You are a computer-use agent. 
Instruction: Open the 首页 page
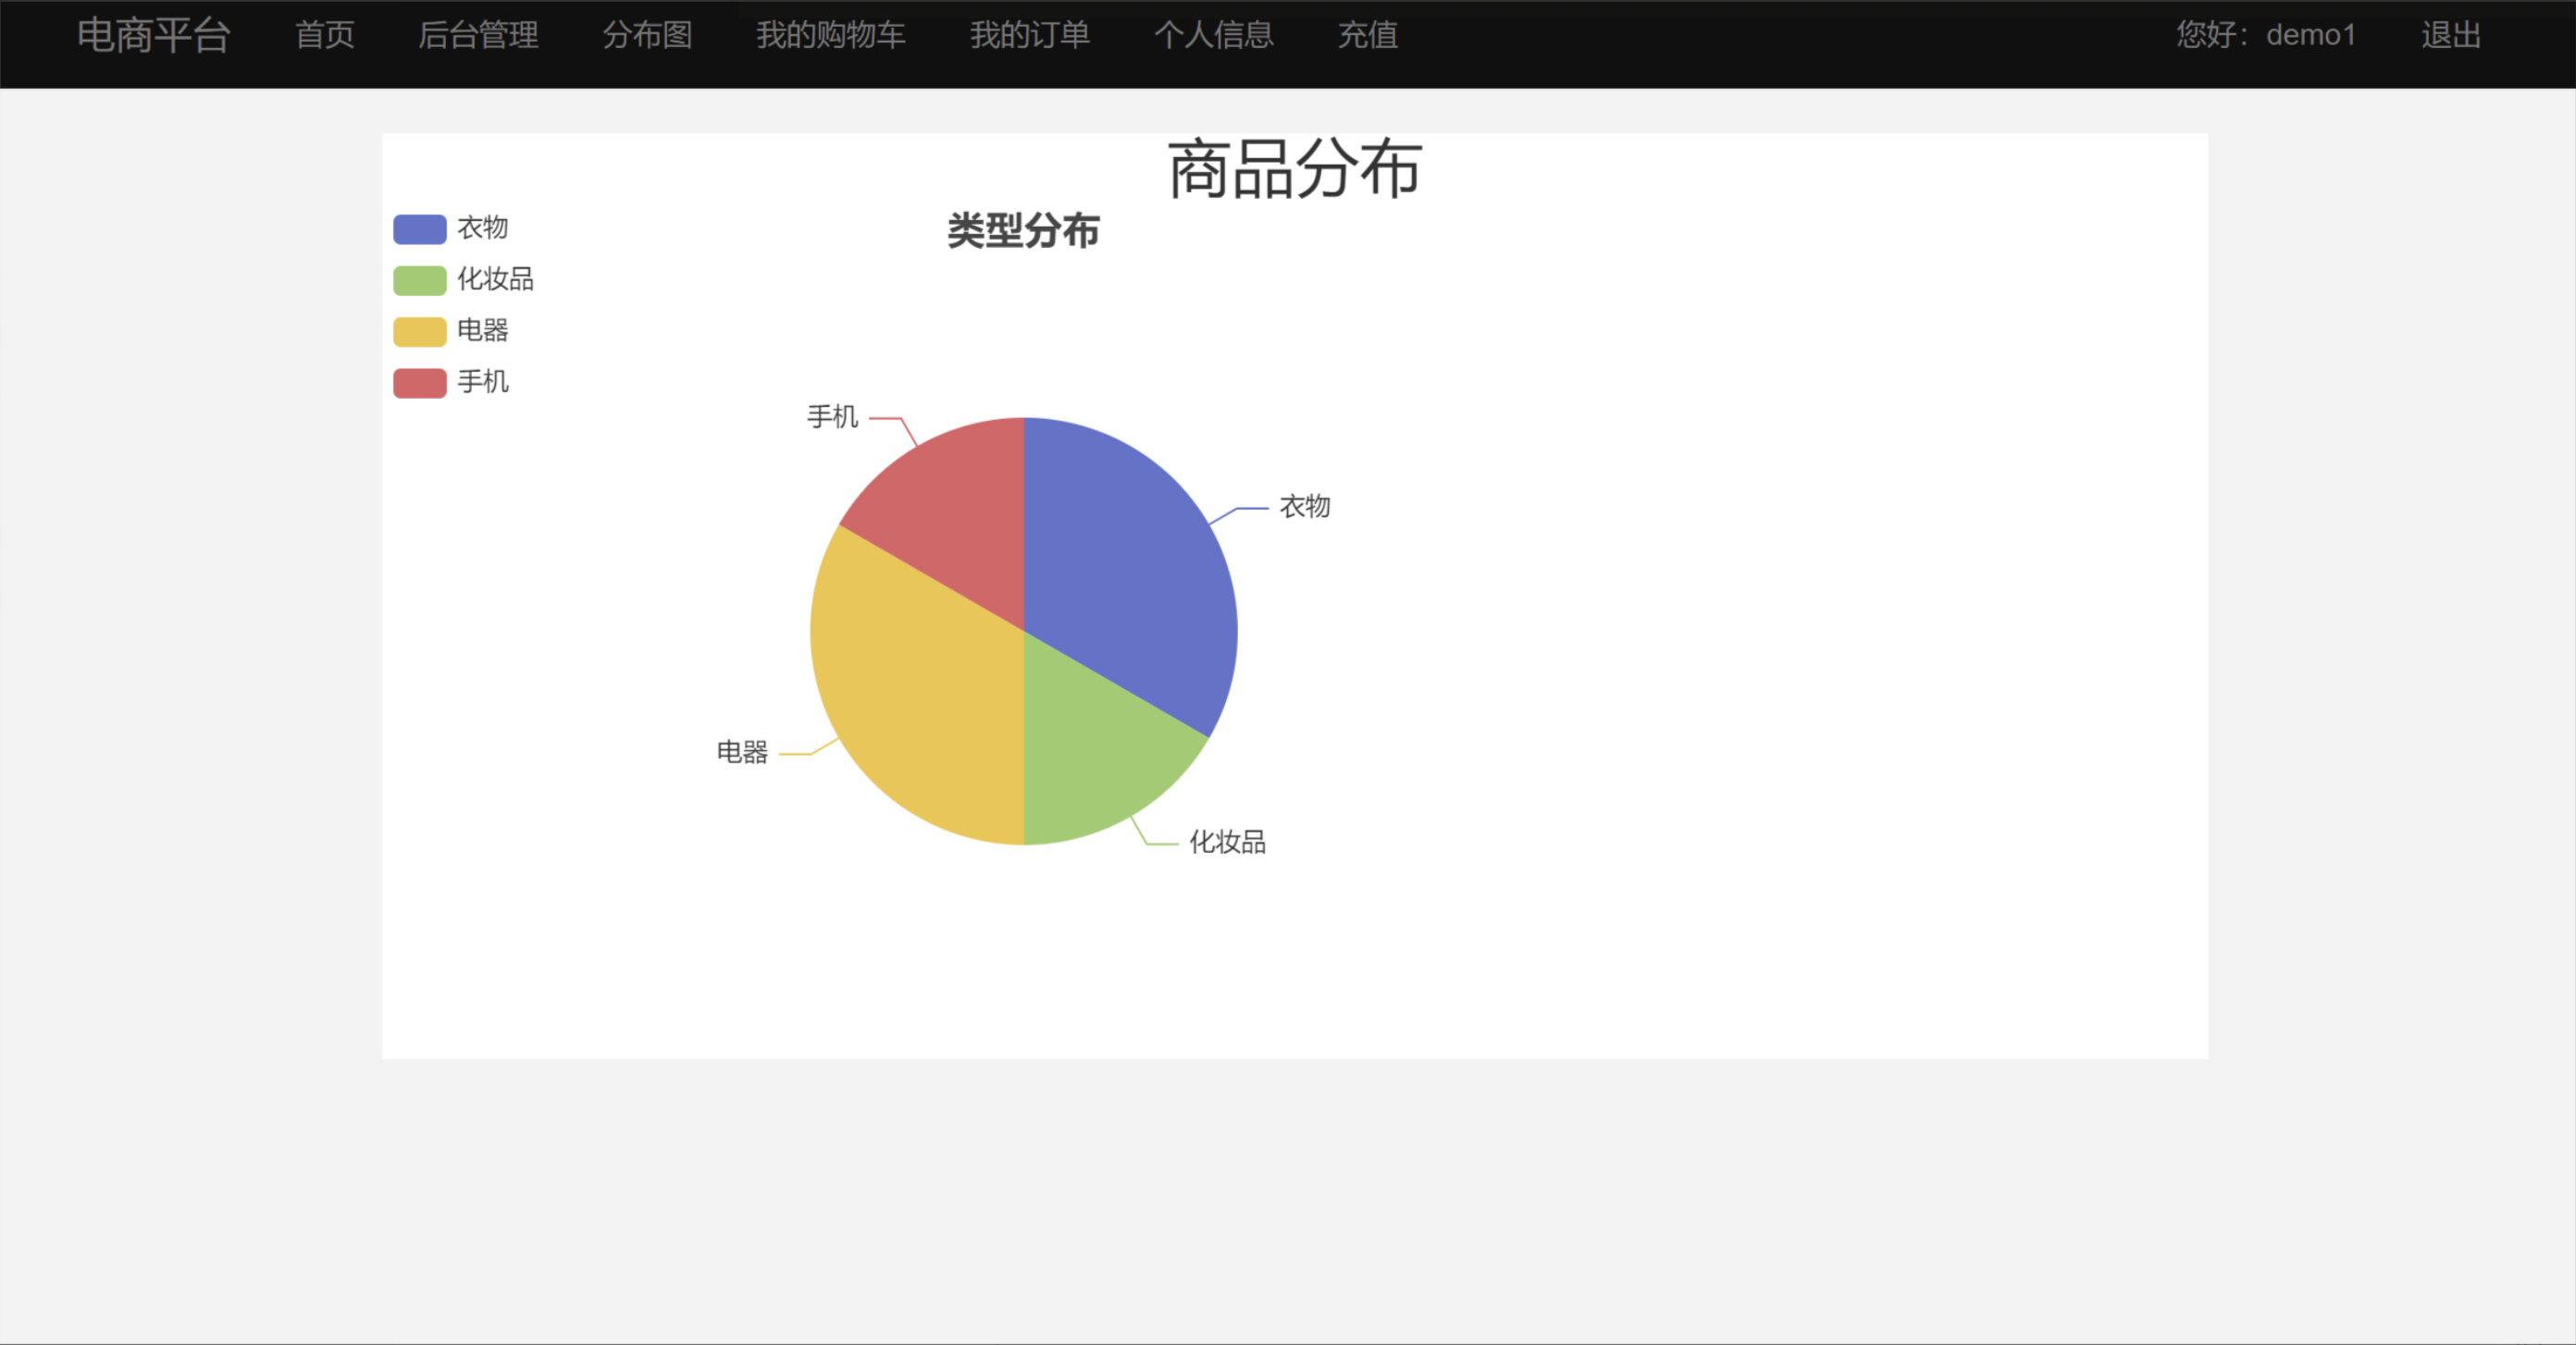(324, 36)
